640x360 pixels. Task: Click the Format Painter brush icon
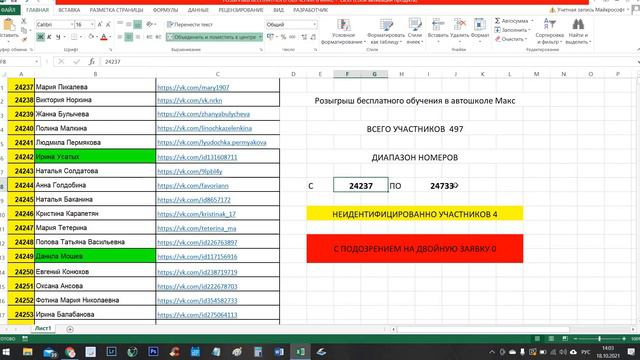(24, 39)
